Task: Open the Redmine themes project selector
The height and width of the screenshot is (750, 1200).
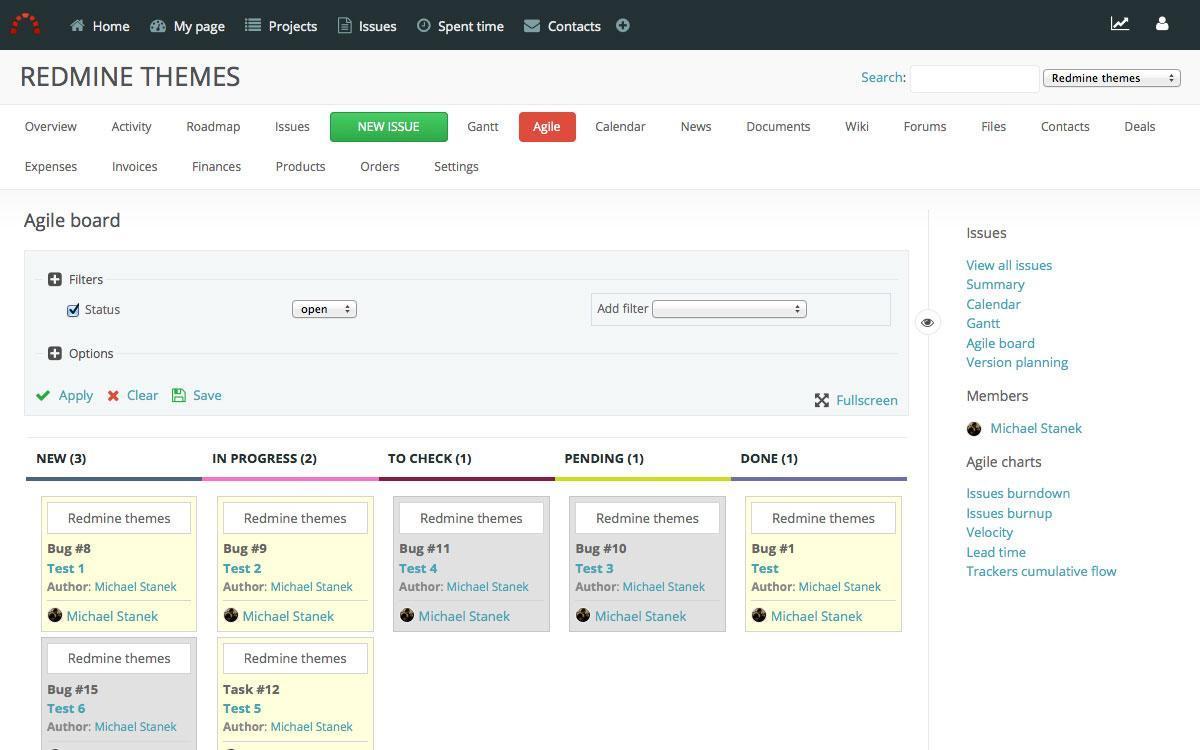Action: (1112, 78)
